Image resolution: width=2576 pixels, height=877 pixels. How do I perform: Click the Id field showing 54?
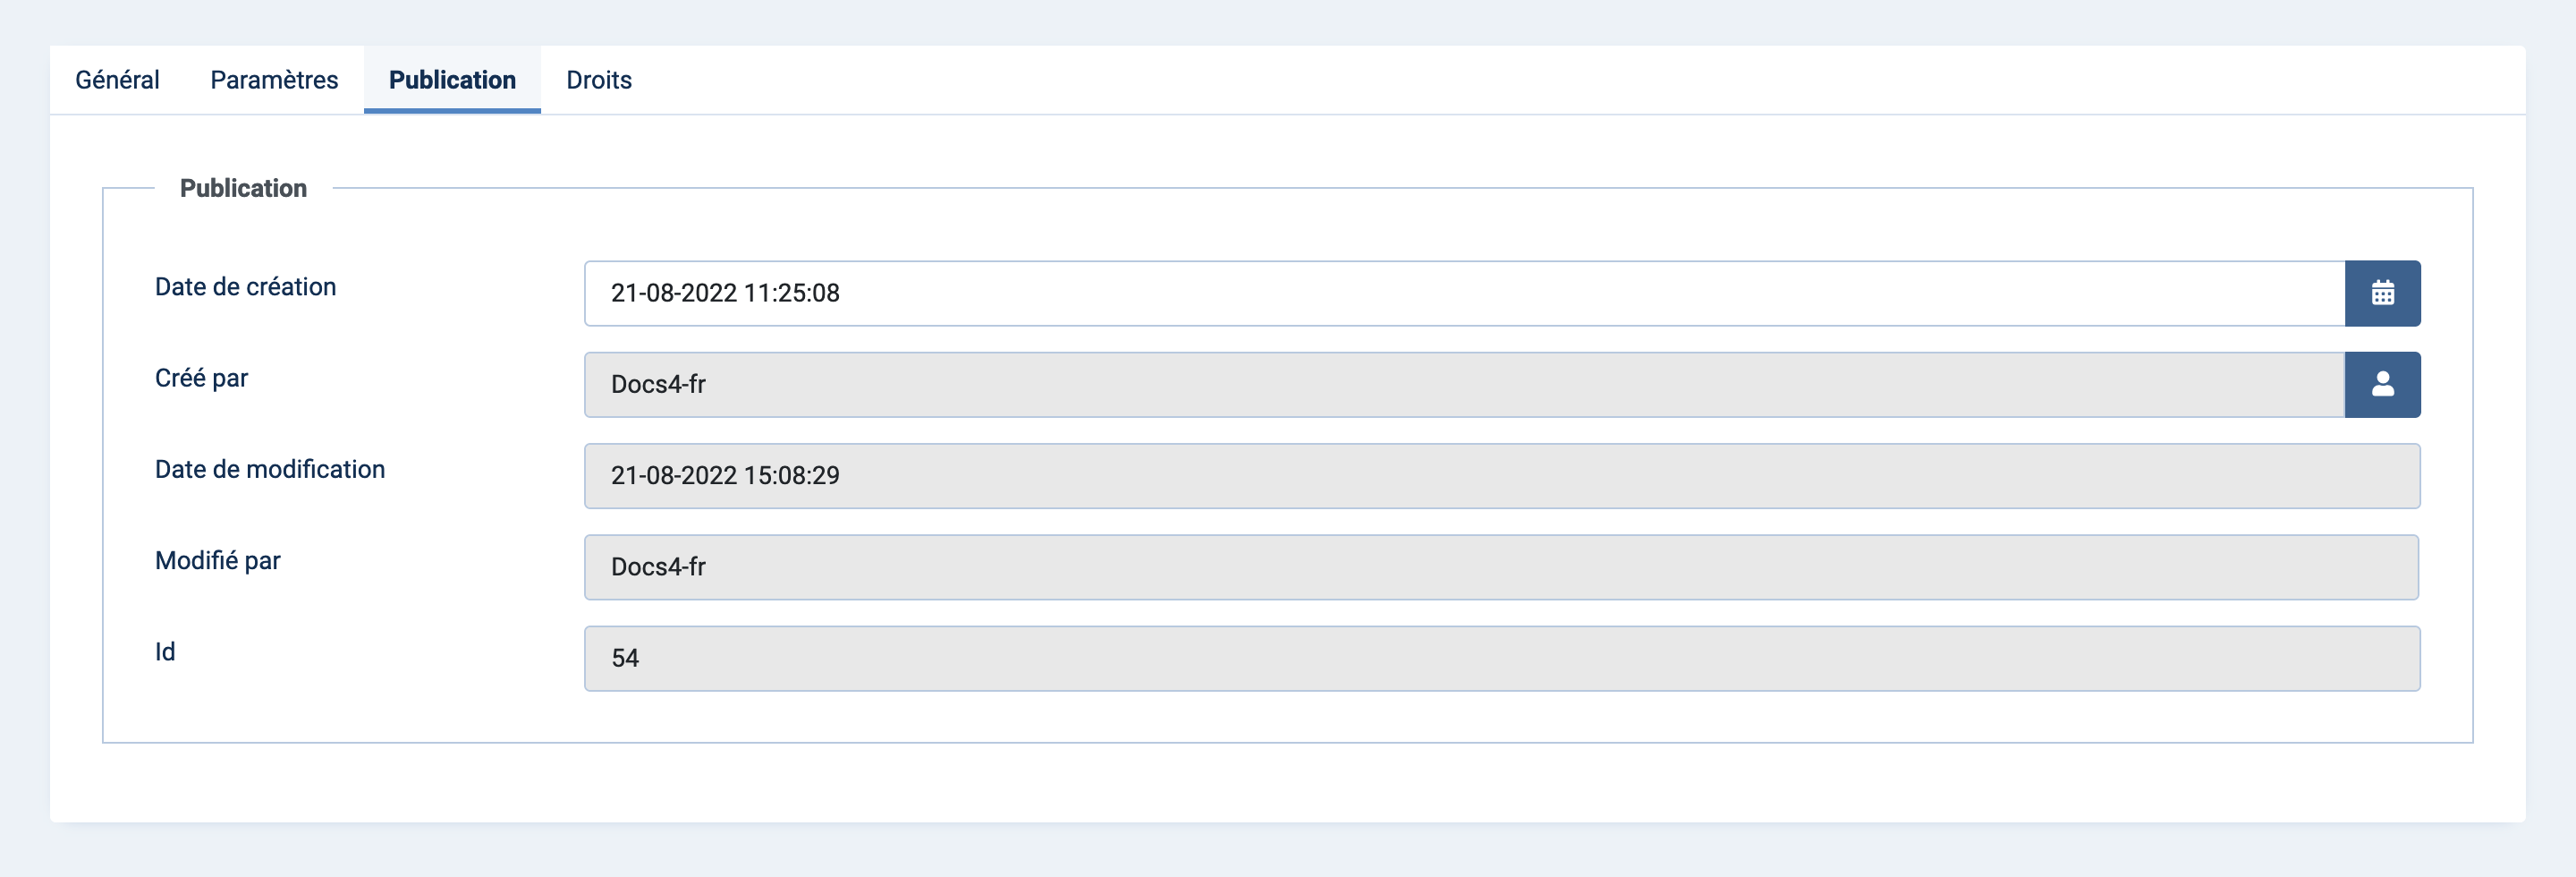(x=1502, y=658)
